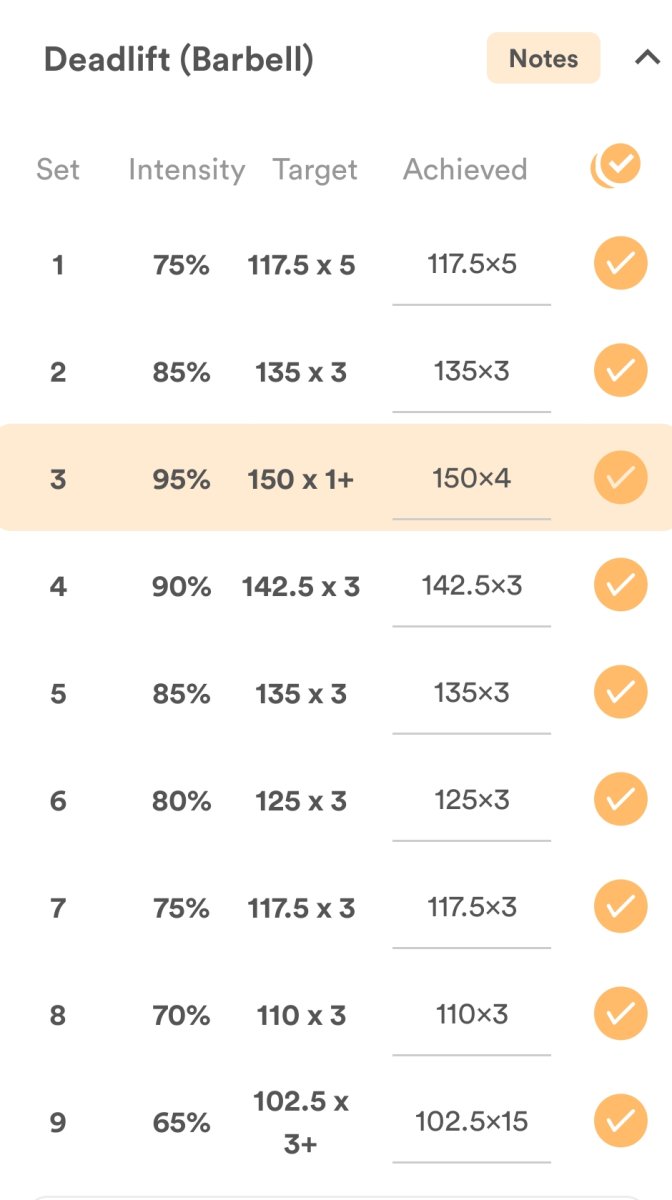Tap the Deadlift (Barbell) exercise title
This screenshot has width=672, height=1200.
(179, 60)
